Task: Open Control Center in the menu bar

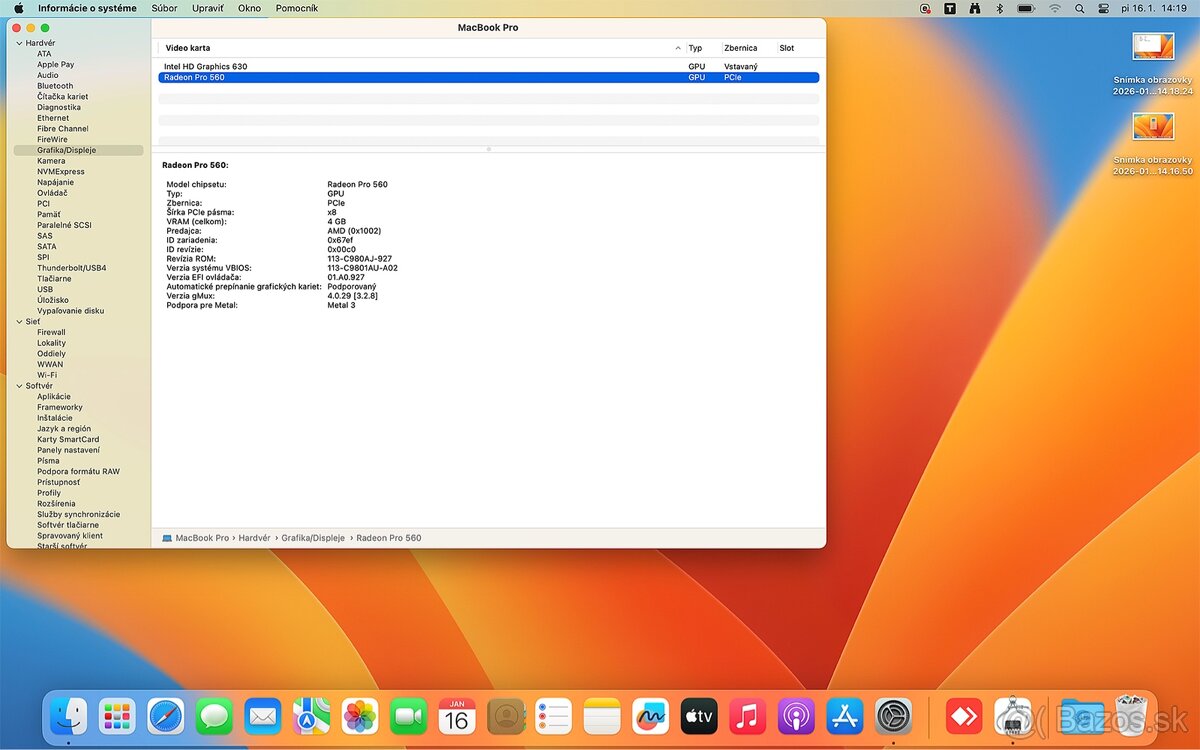Action: click(1103, 8)
